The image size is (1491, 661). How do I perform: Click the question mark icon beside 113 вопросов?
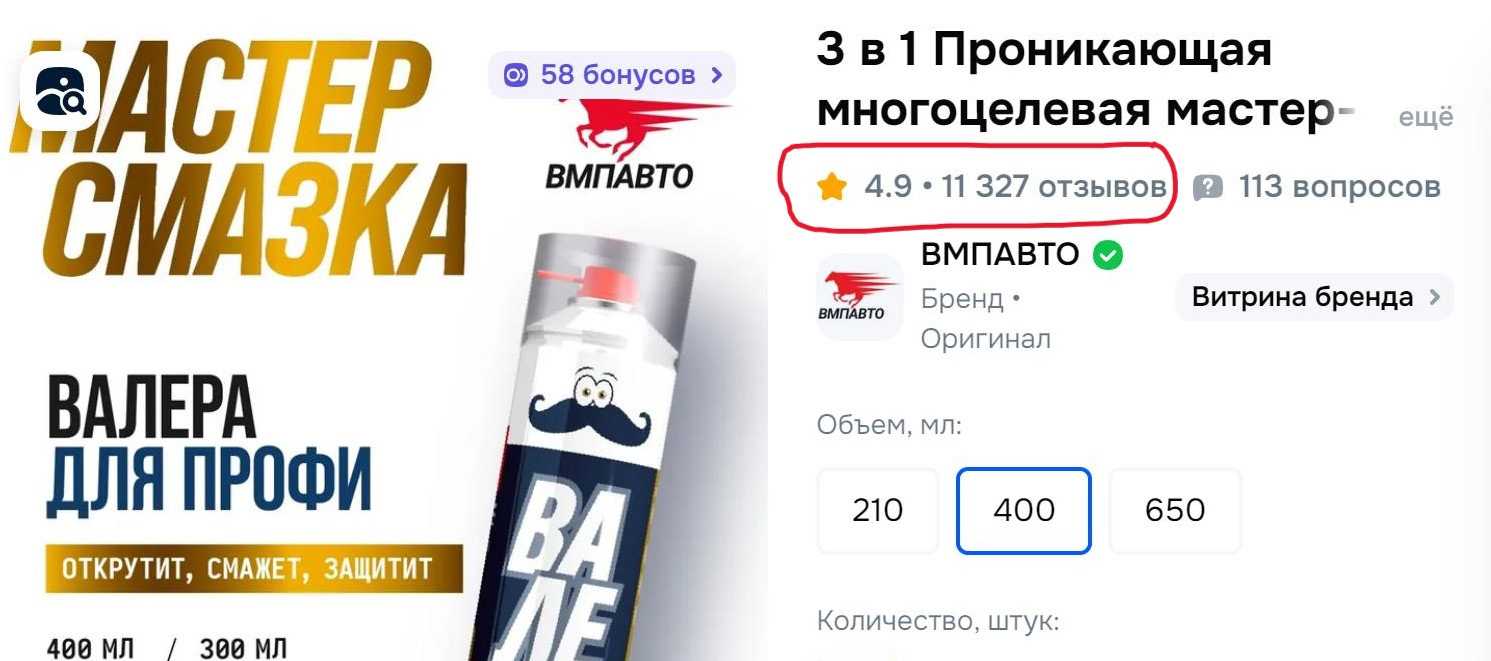(1208, 187)
